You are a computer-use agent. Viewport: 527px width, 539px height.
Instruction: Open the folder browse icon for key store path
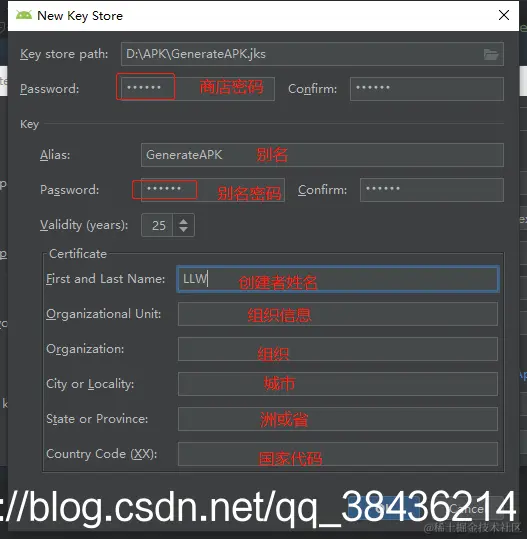pyautogui.click(x=491, y=54)
